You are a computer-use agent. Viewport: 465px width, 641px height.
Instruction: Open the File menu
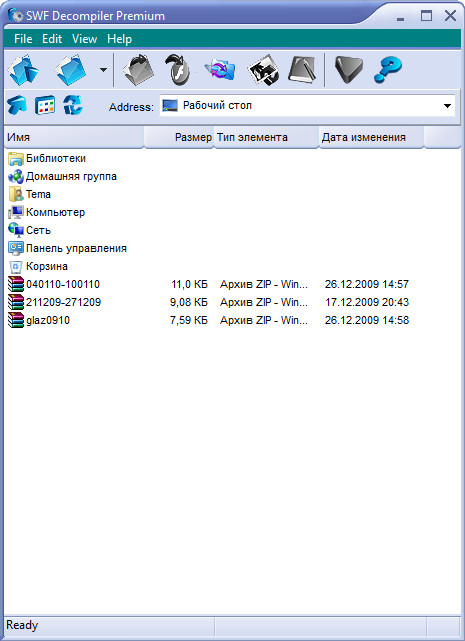(23, 39)
